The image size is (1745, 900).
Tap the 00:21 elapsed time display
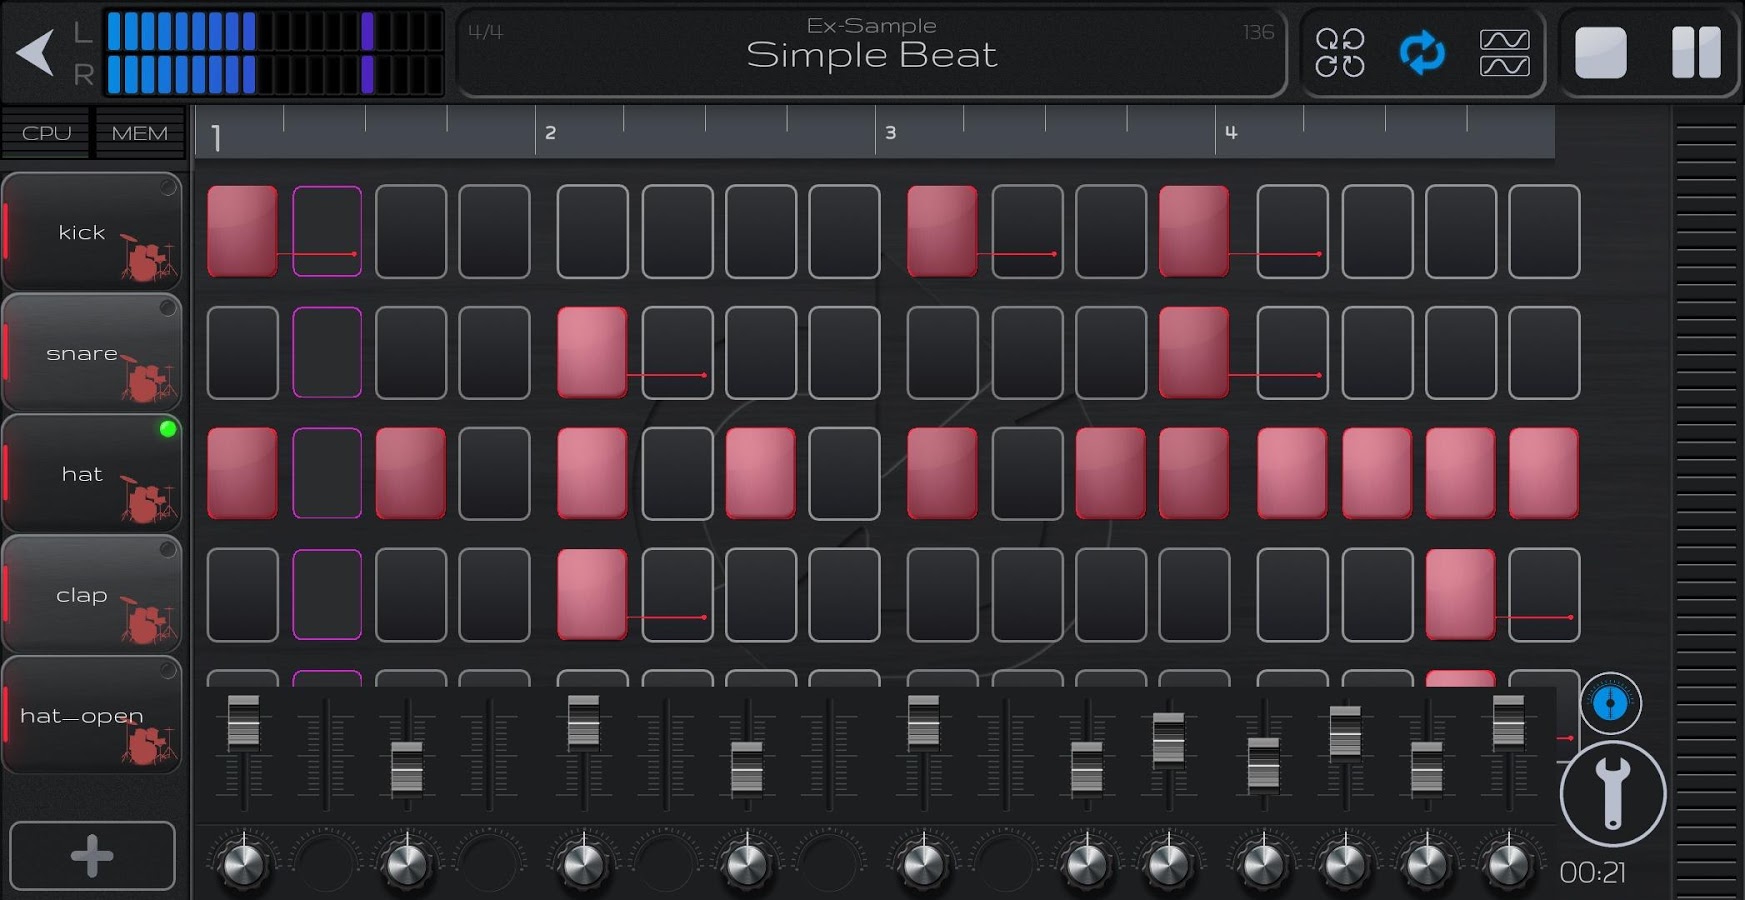[x=1592, y=873]
